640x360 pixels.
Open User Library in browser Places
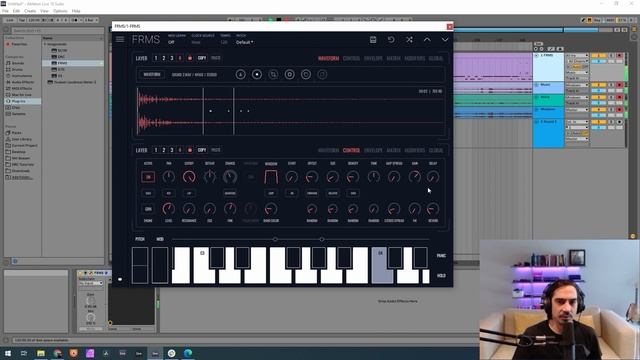(21, 139)
